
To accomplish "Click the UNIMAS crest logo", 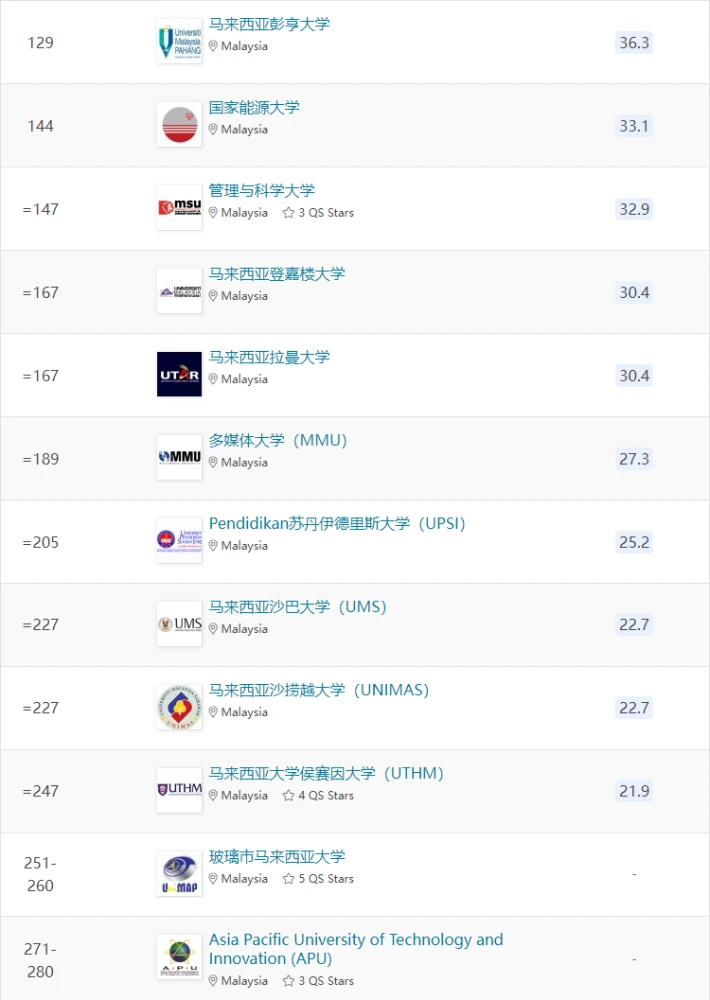I will [179, 708].
